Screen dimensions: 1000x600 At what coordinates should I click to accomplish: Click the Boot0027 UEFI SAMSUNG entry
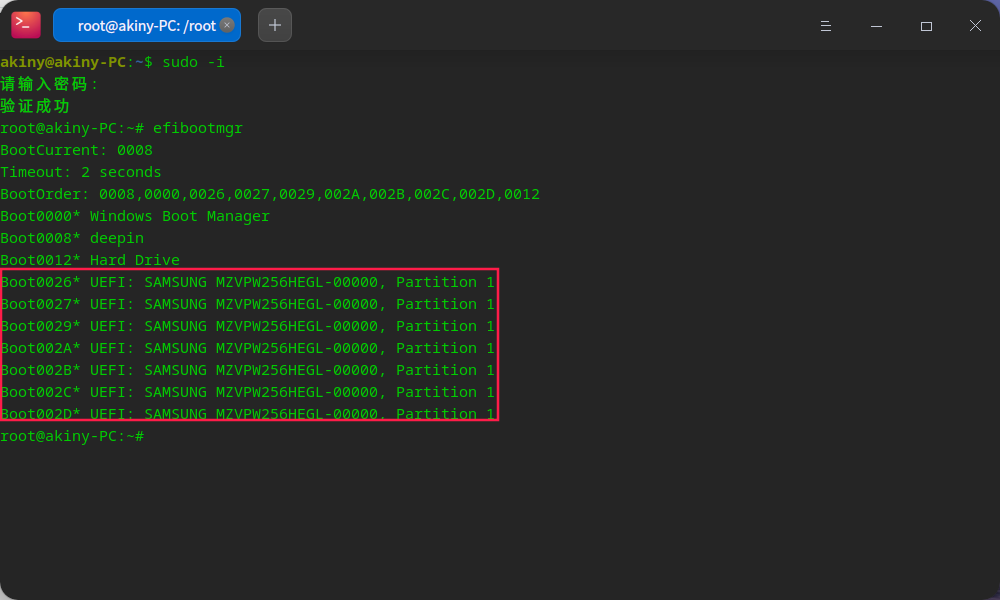point(247,304)
